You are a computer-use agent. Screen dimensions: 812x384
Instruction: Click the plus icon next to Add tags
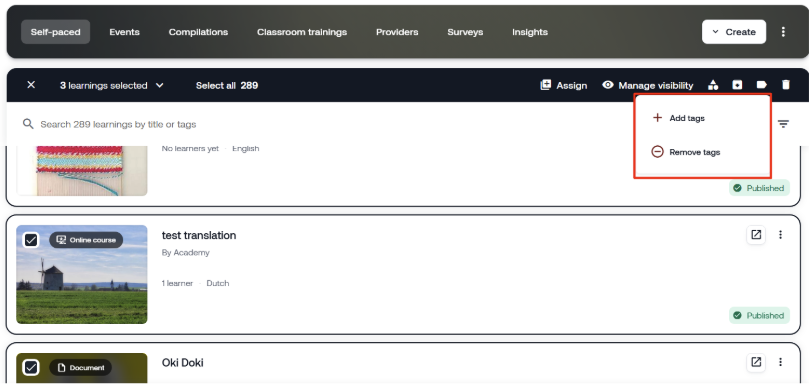point(657,118)
